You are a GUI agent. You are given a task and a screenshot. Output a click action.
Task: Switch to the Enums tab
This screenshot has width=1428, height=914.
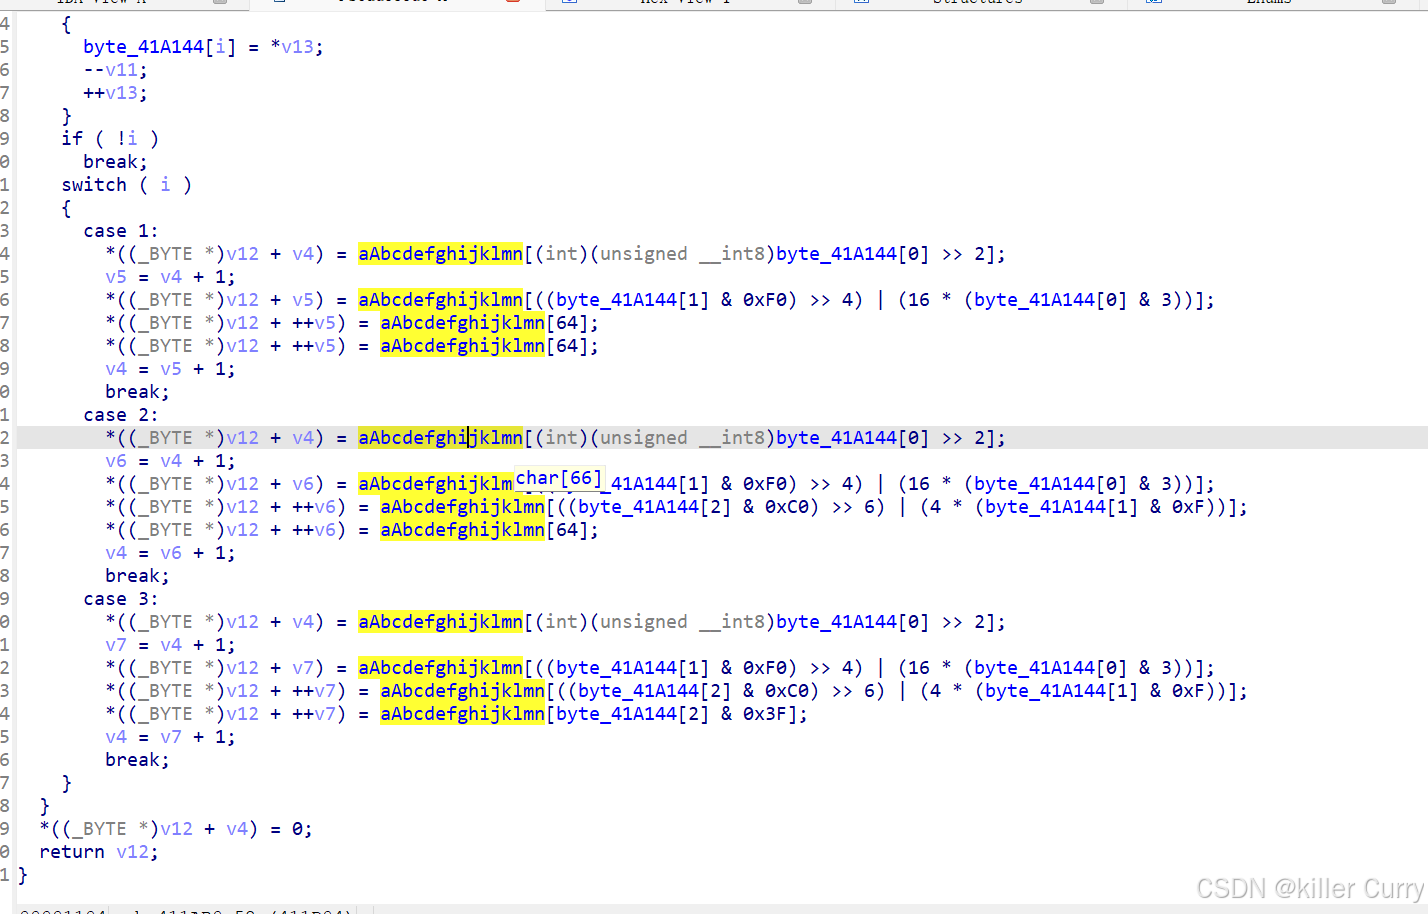(x=1268, y=3)
